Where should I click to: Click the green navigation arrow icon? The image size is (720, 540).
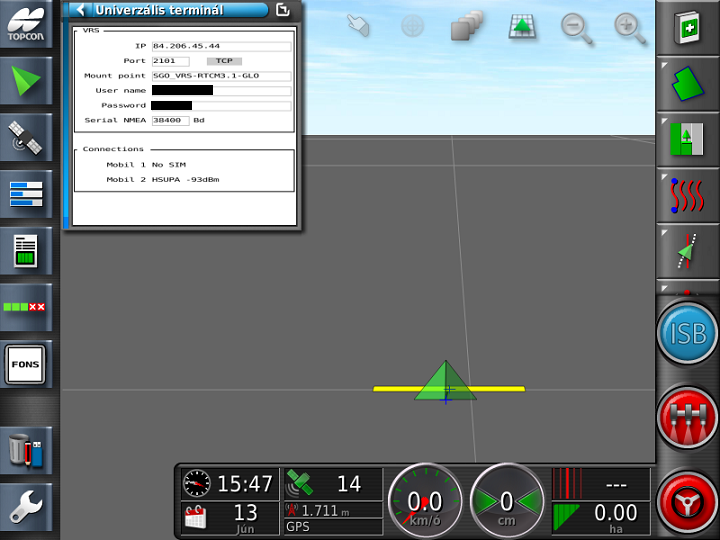coord(26,80)
